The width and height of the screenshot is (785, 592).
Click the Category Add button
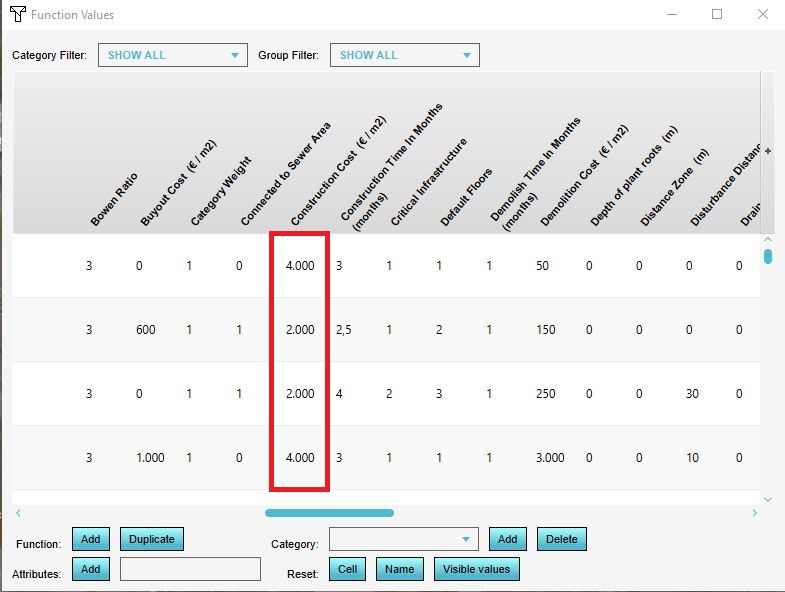tap(507, 540)
